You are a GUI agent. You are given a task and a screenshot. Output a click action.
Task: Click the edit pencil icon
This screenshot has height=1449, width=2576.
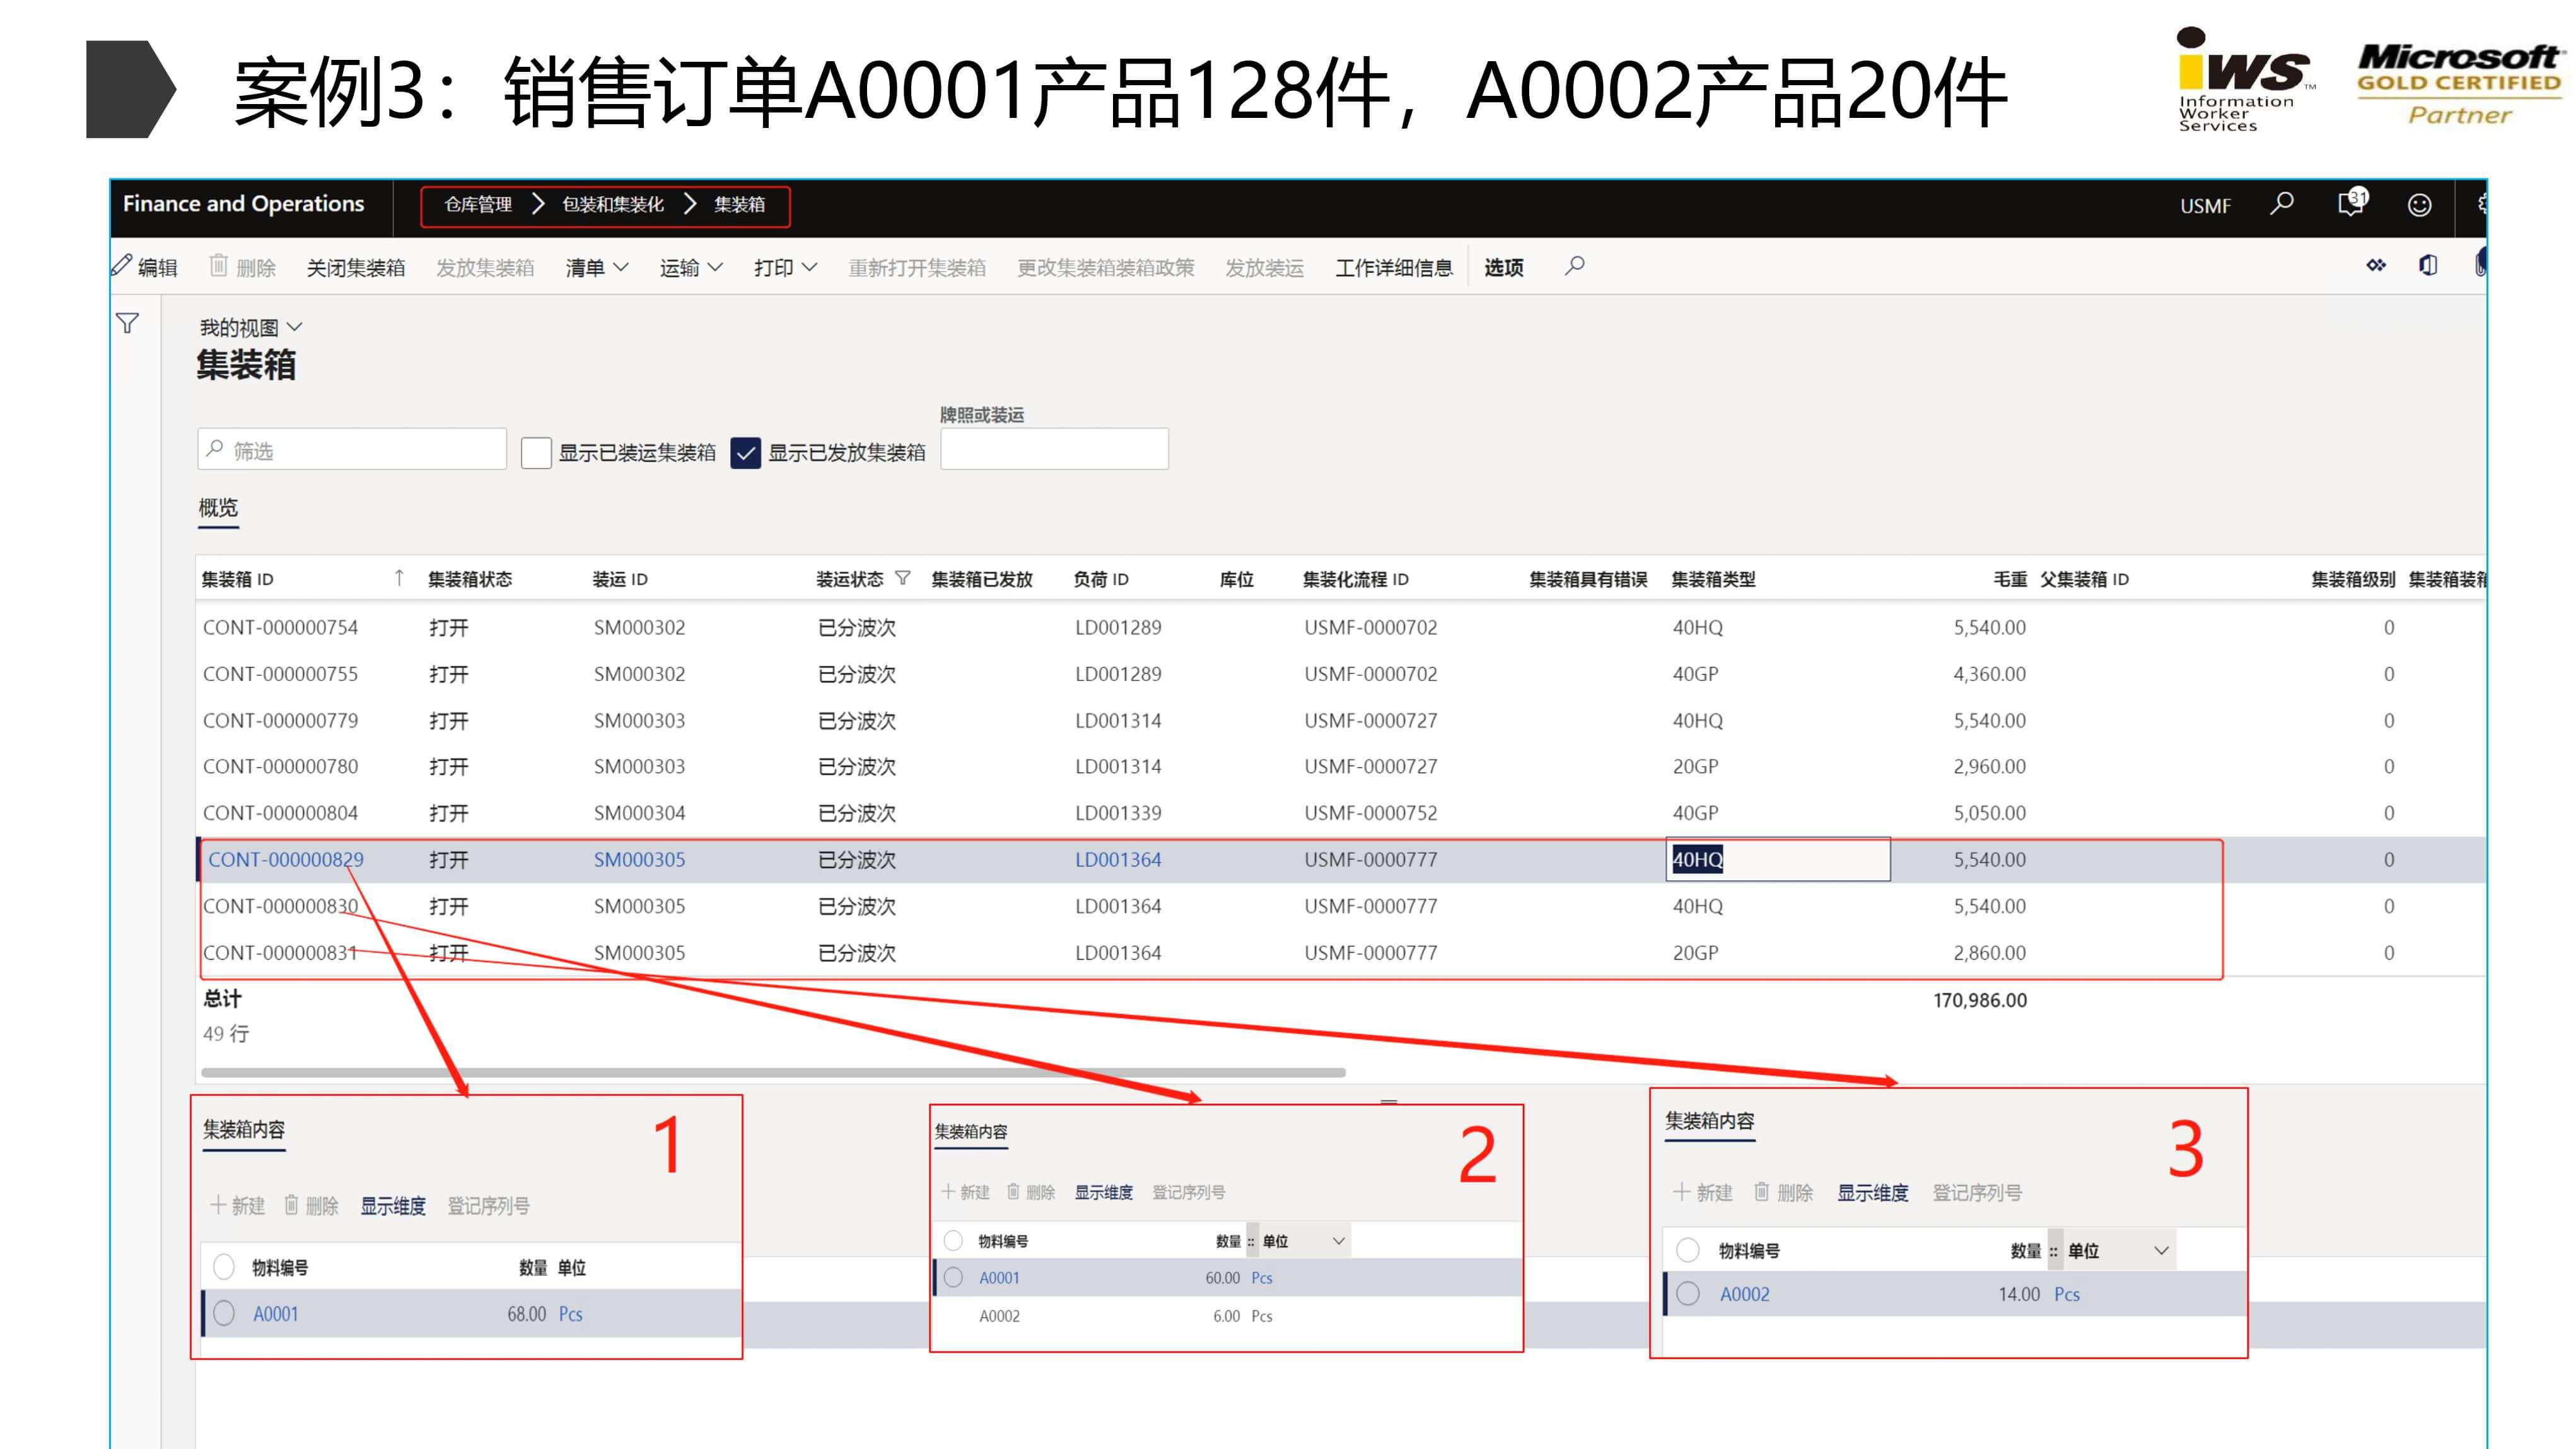tap(122, 266)
